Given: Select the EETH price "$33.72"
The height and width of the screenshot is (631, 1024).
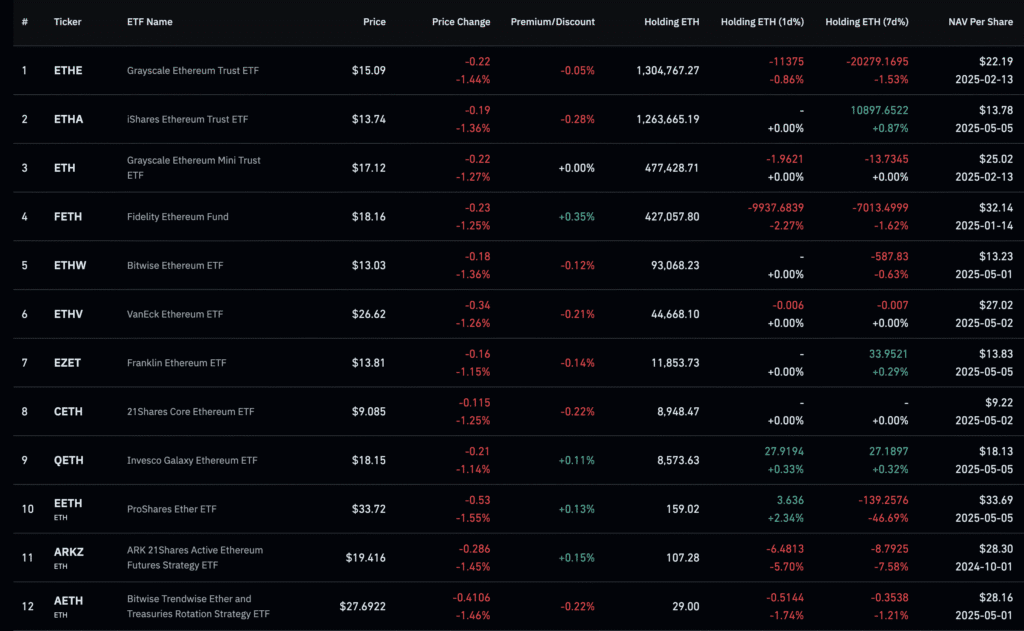Looking at the screenshot, I should pyautogui.click(x=368, y=509).
